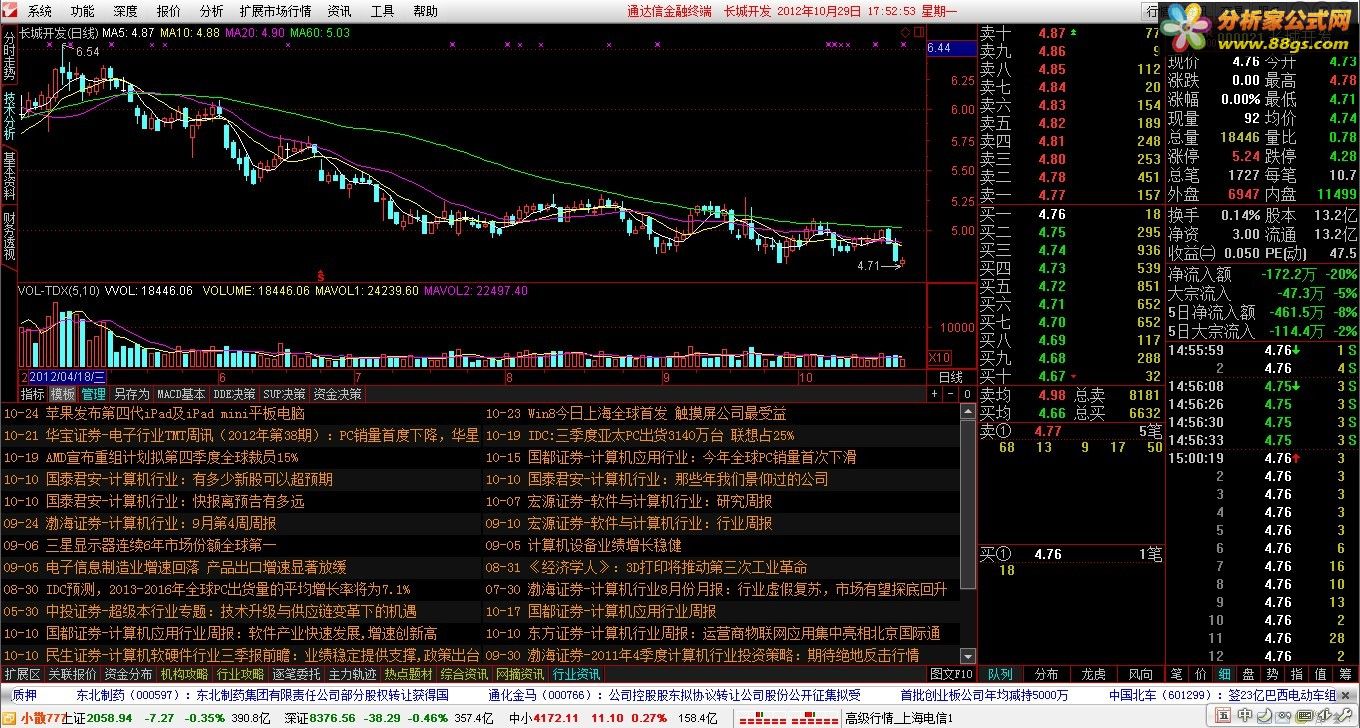Click the 图文F10 tab
The height and width of the screenshot is (728, 1360).
click(x=951, y=674)
